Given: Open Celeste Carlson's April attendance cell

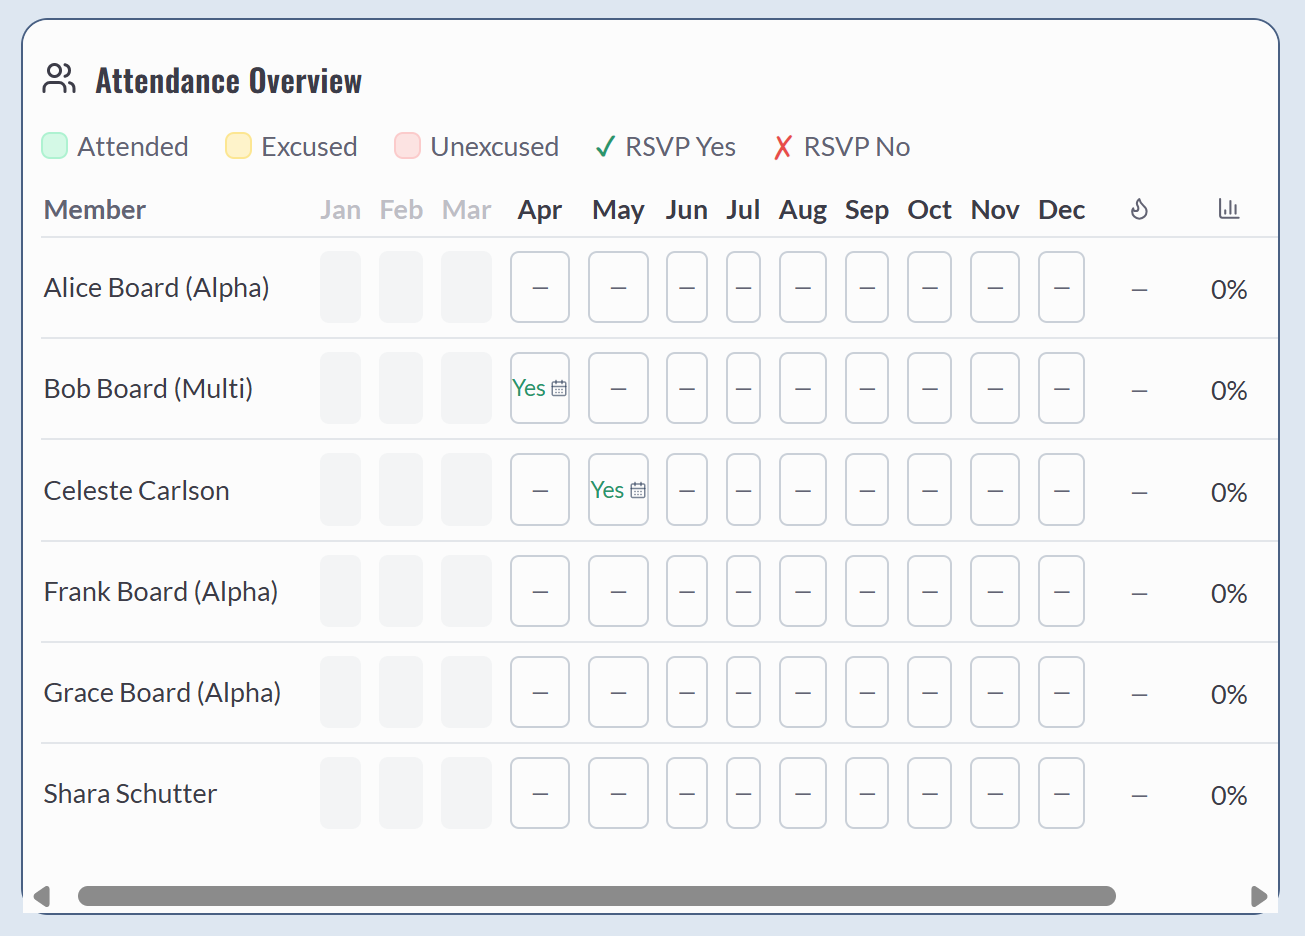Looking at the screenshot, I should tap(540, 490).
